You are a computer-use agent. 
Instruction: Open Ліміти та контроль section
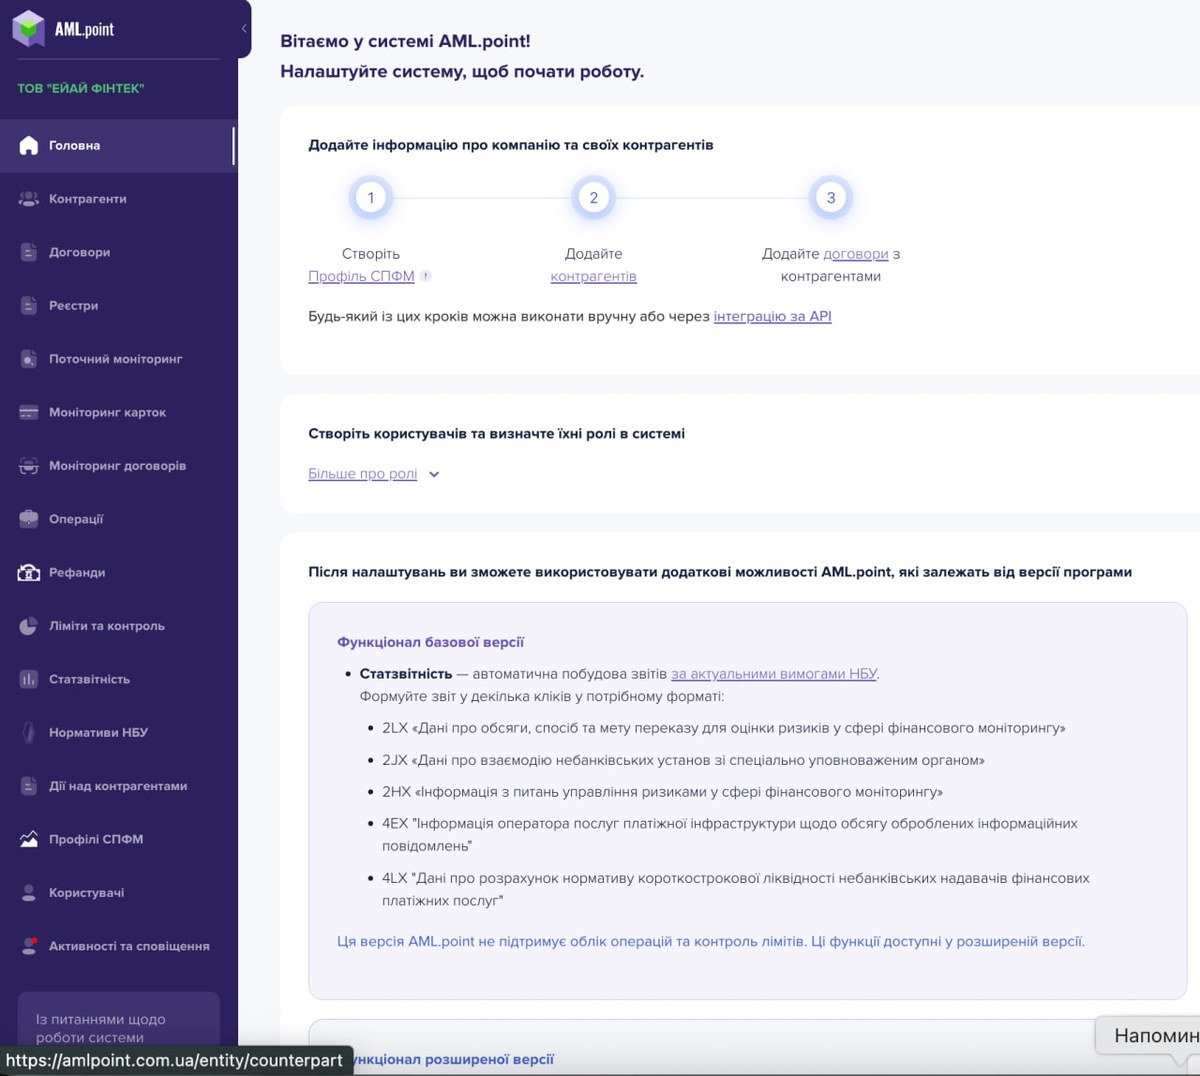pyautogui.click(x=118, y=626)
